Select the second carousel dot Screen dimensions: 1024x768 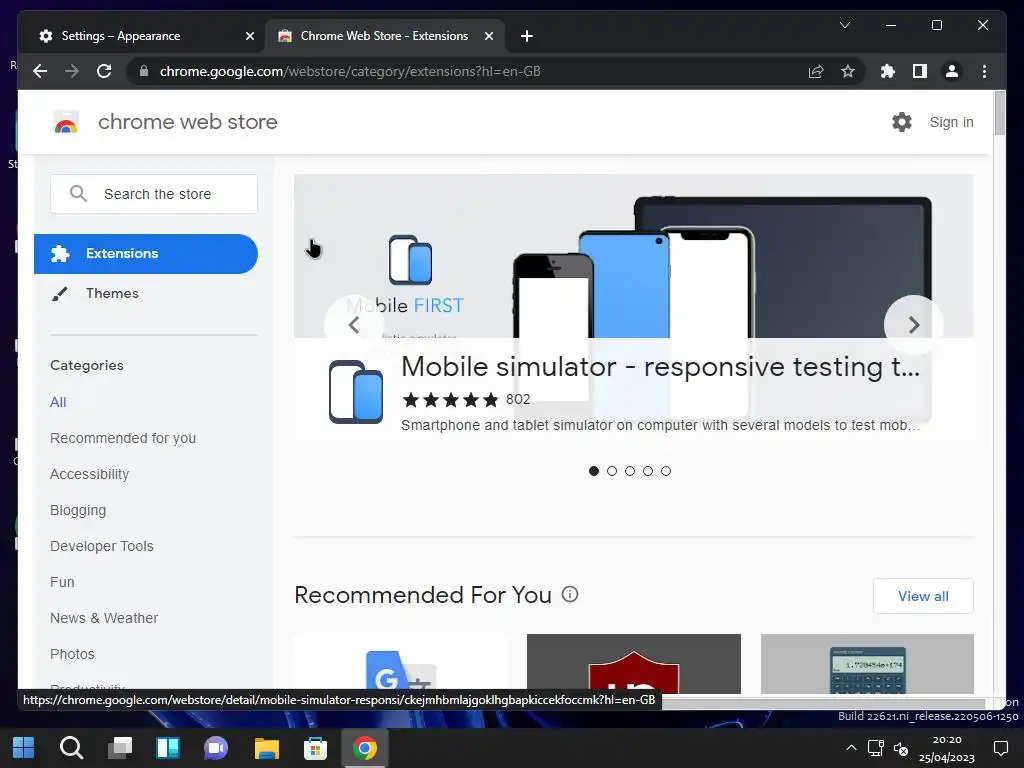[x=612, y=471]
